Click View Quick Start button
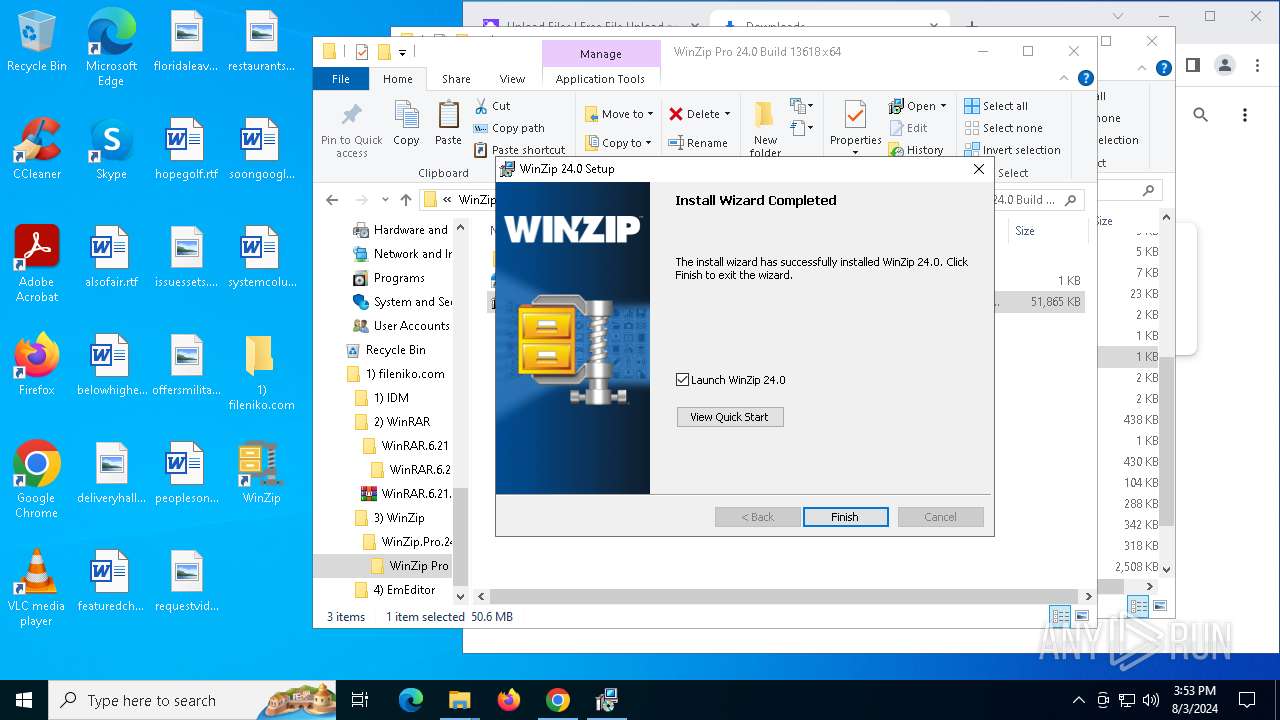The image size is (1280, 720). point(730,417)
